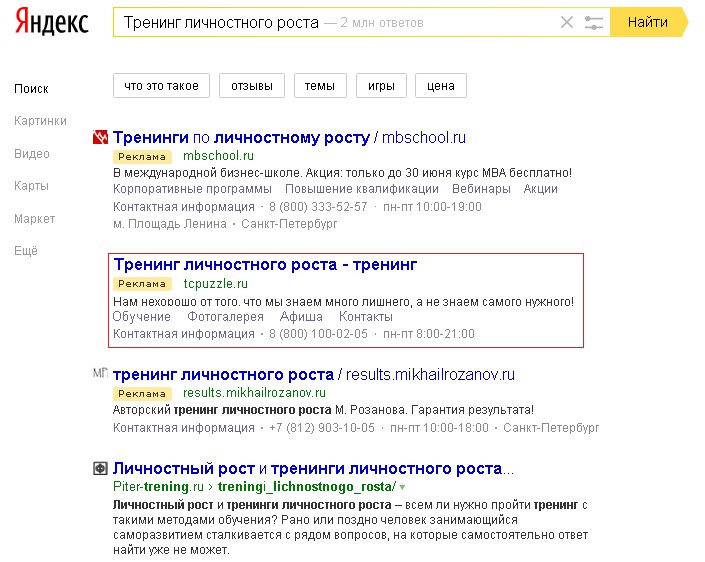Go to the Карты section
This screenshot has width=705, height=562.
pos(32,186)
